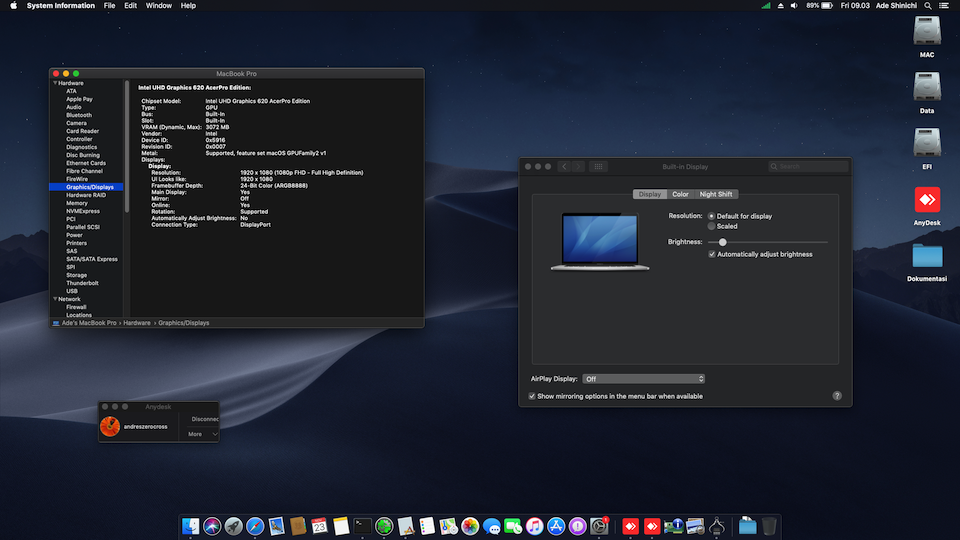Collapse the Network tree section
Viewport: 960px width, 540px height.
tap(55, 299)
